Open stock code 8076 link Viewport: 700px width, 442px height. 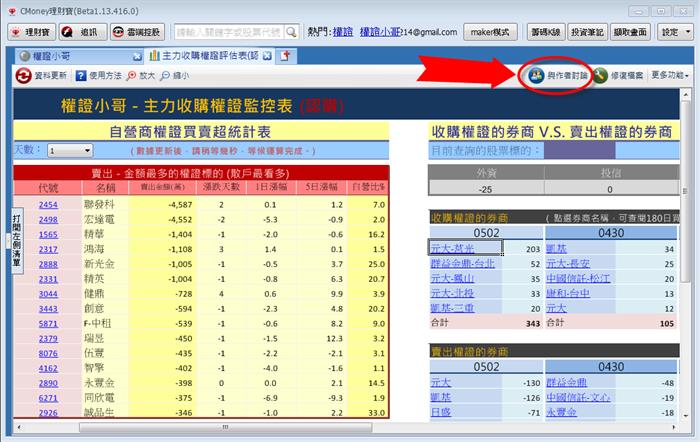tap(48, 353)
